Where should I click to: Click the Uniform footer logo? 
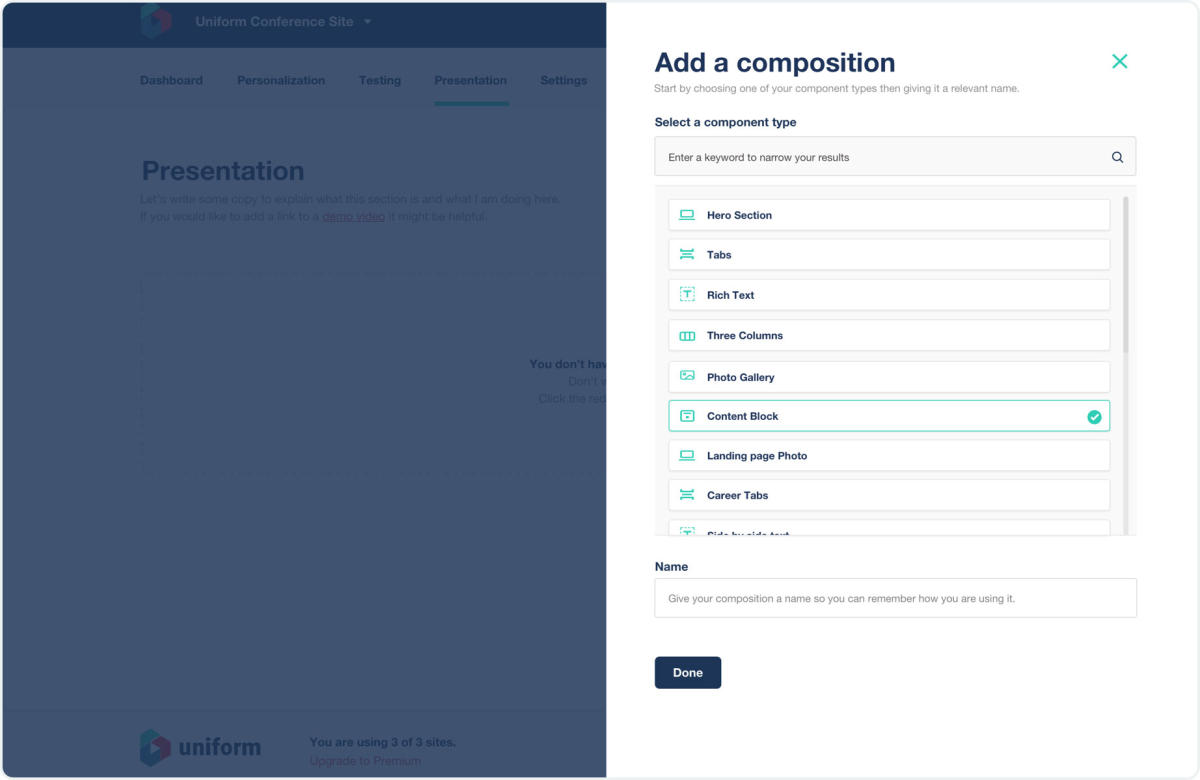pos(200,747)
